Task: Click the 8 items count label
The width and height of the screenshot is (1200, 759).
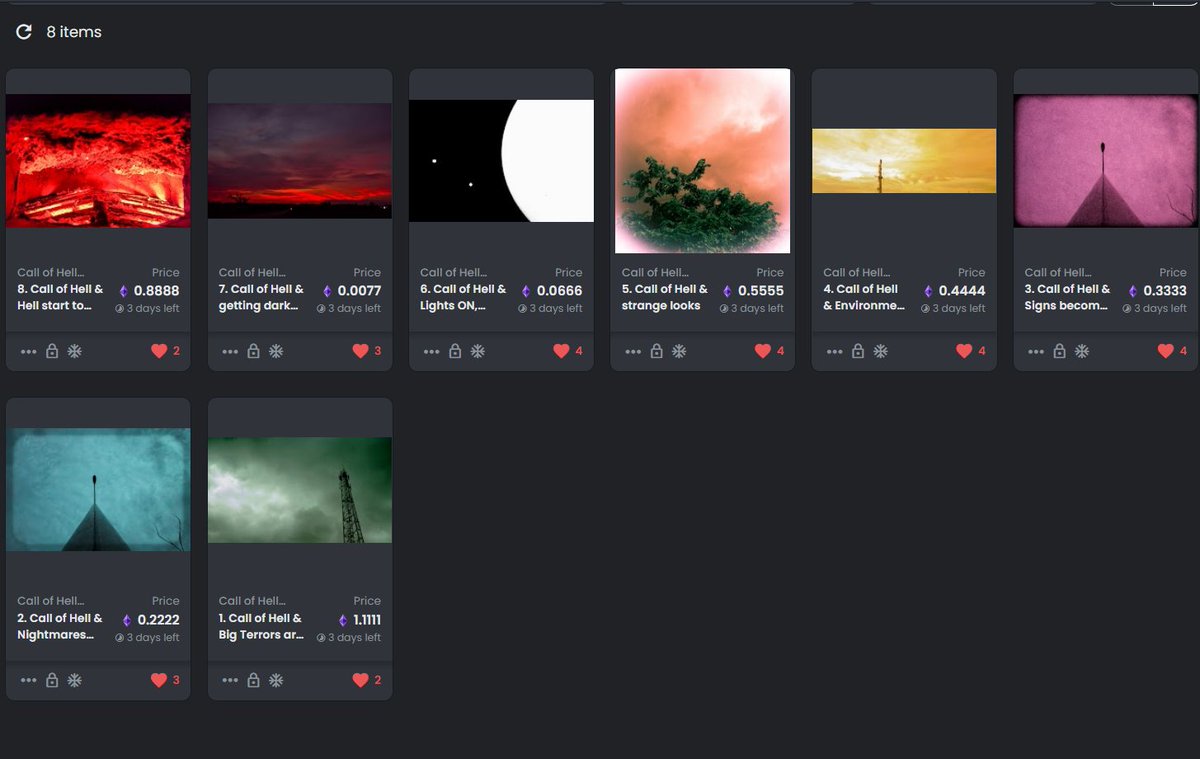Action: click(x=74, y=32)
